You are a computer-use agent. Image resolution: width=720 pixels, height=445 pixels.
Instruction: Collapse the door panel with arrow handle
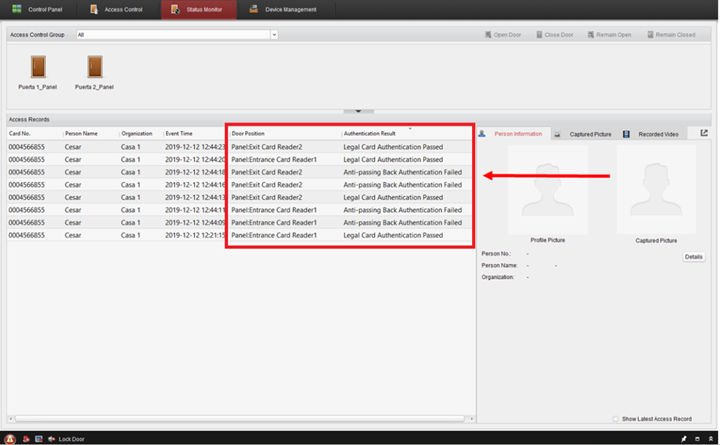click(359, 111)
